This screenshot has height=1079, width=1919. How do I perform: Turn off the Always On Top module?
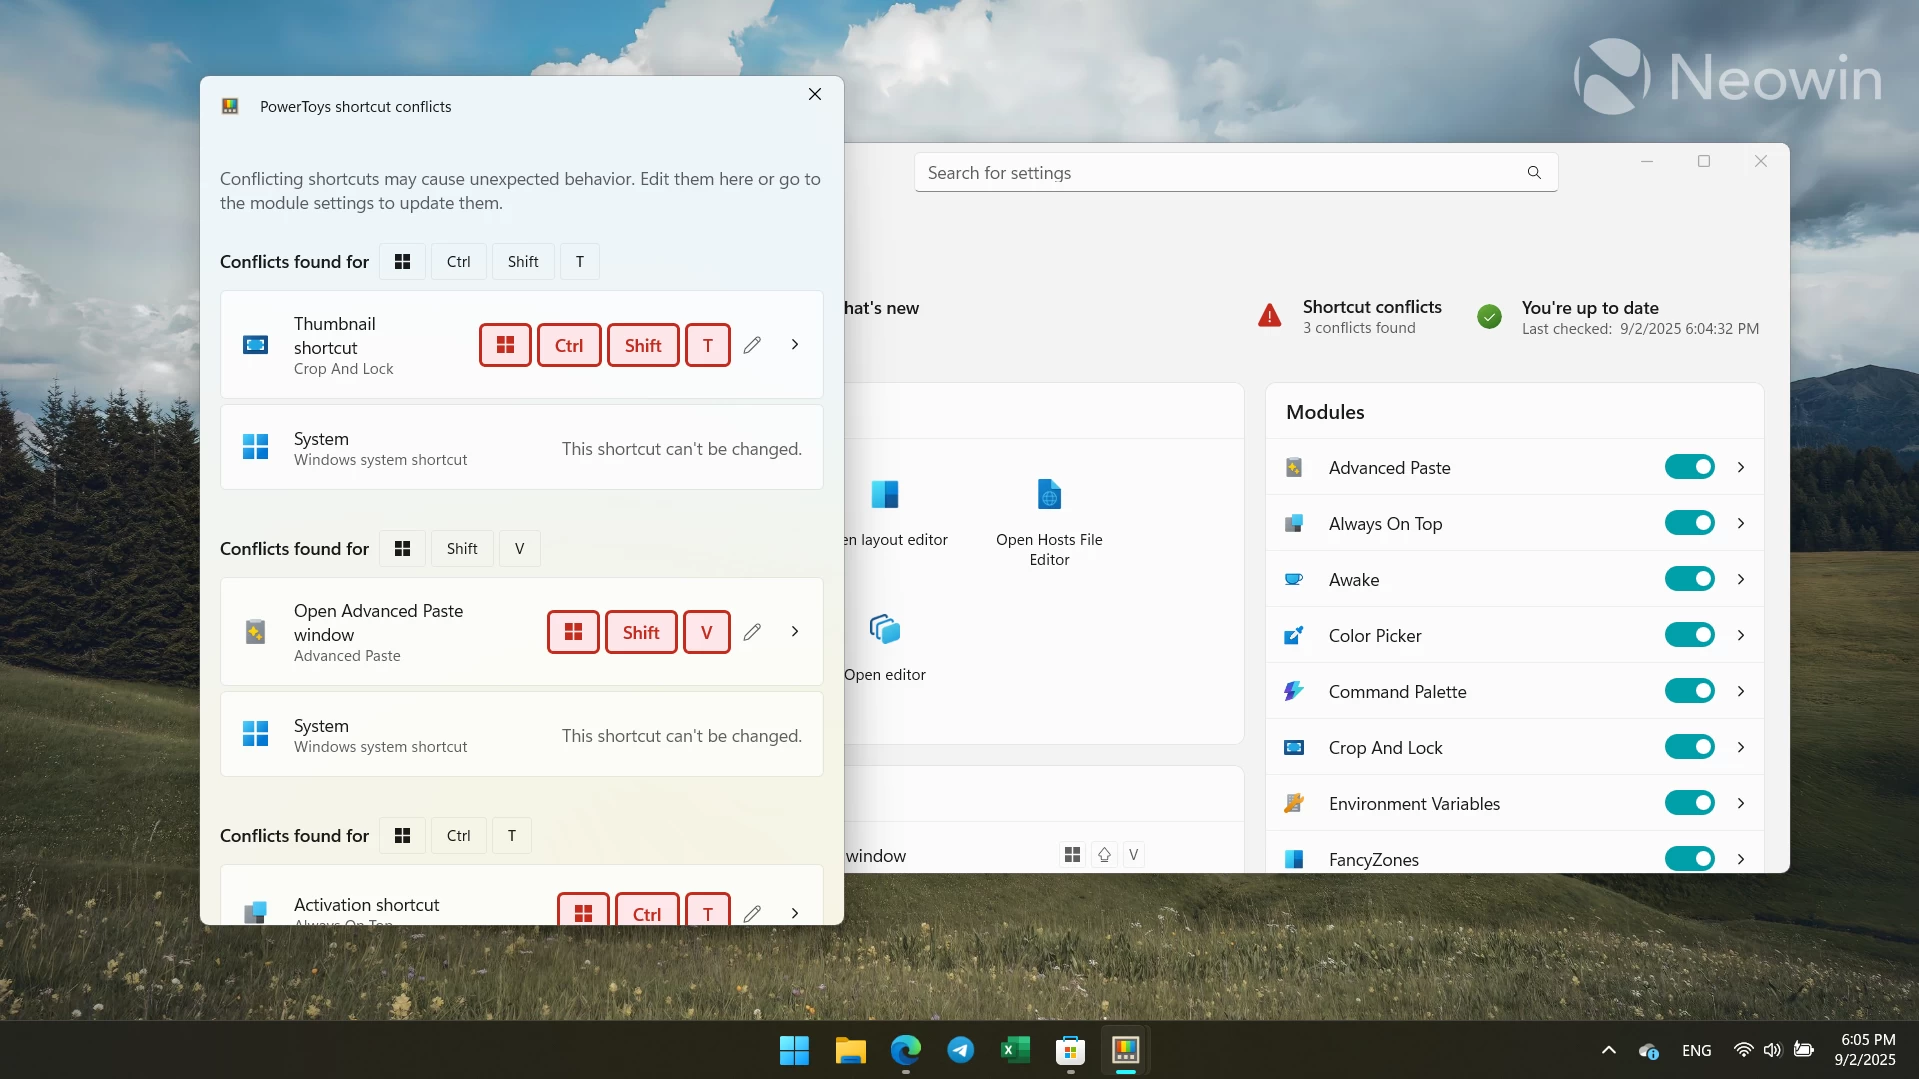tap(1689, 523)
